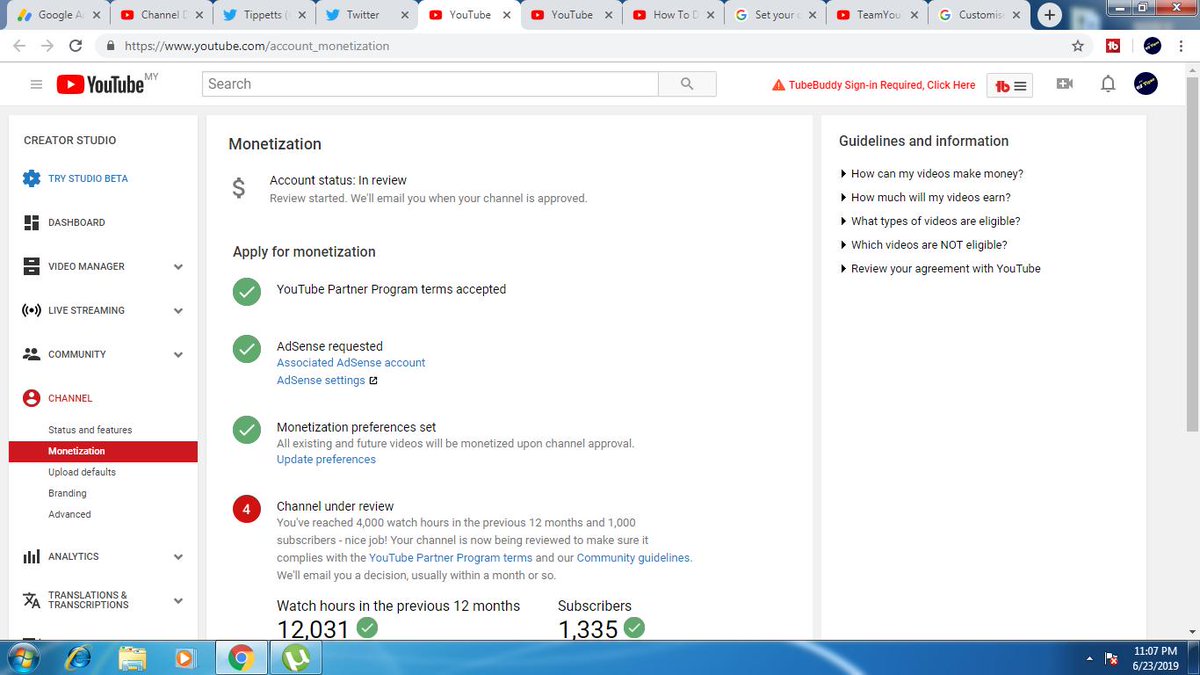Image resolution: width=1200 pixels, height=675 pixels.
Task: Open Chrome from the taskbar
Action: pyautogui.click(x=239, y=657)
